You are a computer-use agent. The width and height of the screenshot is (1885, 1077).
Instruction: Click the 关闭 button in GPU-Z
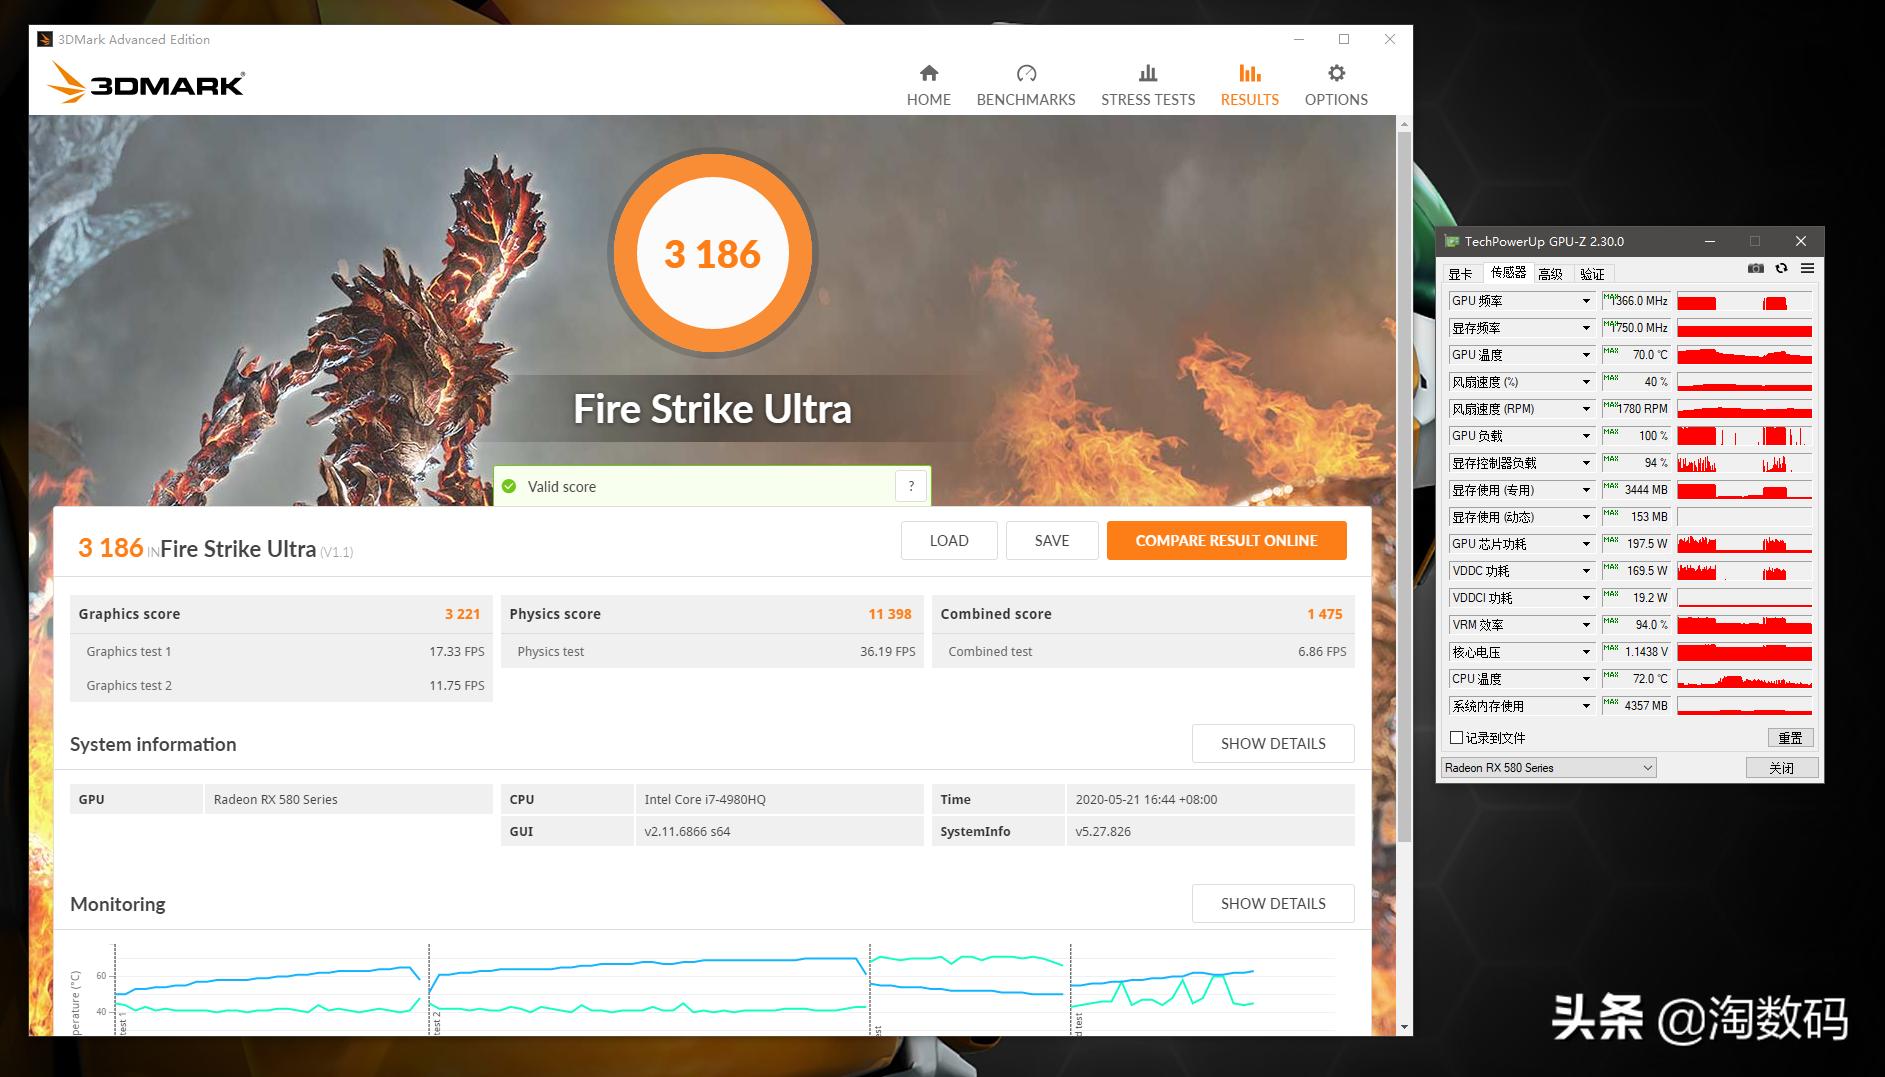1781,768
